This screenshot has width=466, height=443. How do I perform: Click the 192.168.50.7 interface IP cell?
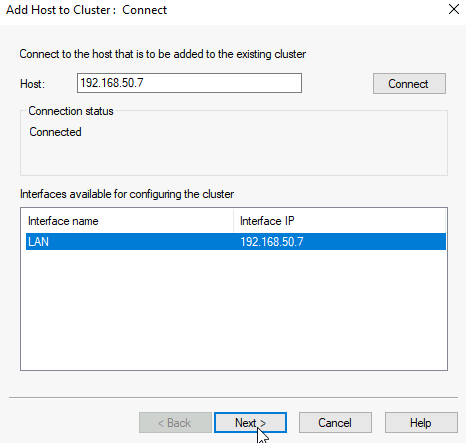click(272, 242)
